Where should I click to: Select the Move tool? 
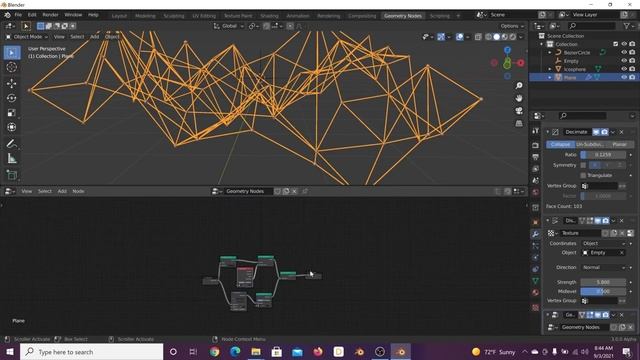(x=12, y=83)
